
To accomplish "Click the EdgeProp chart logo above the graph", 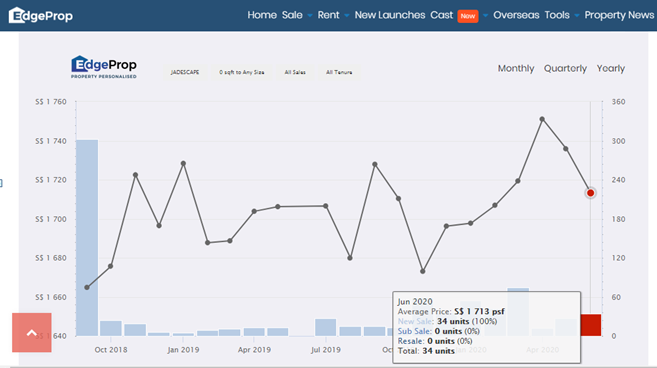I will click(103, 67).
